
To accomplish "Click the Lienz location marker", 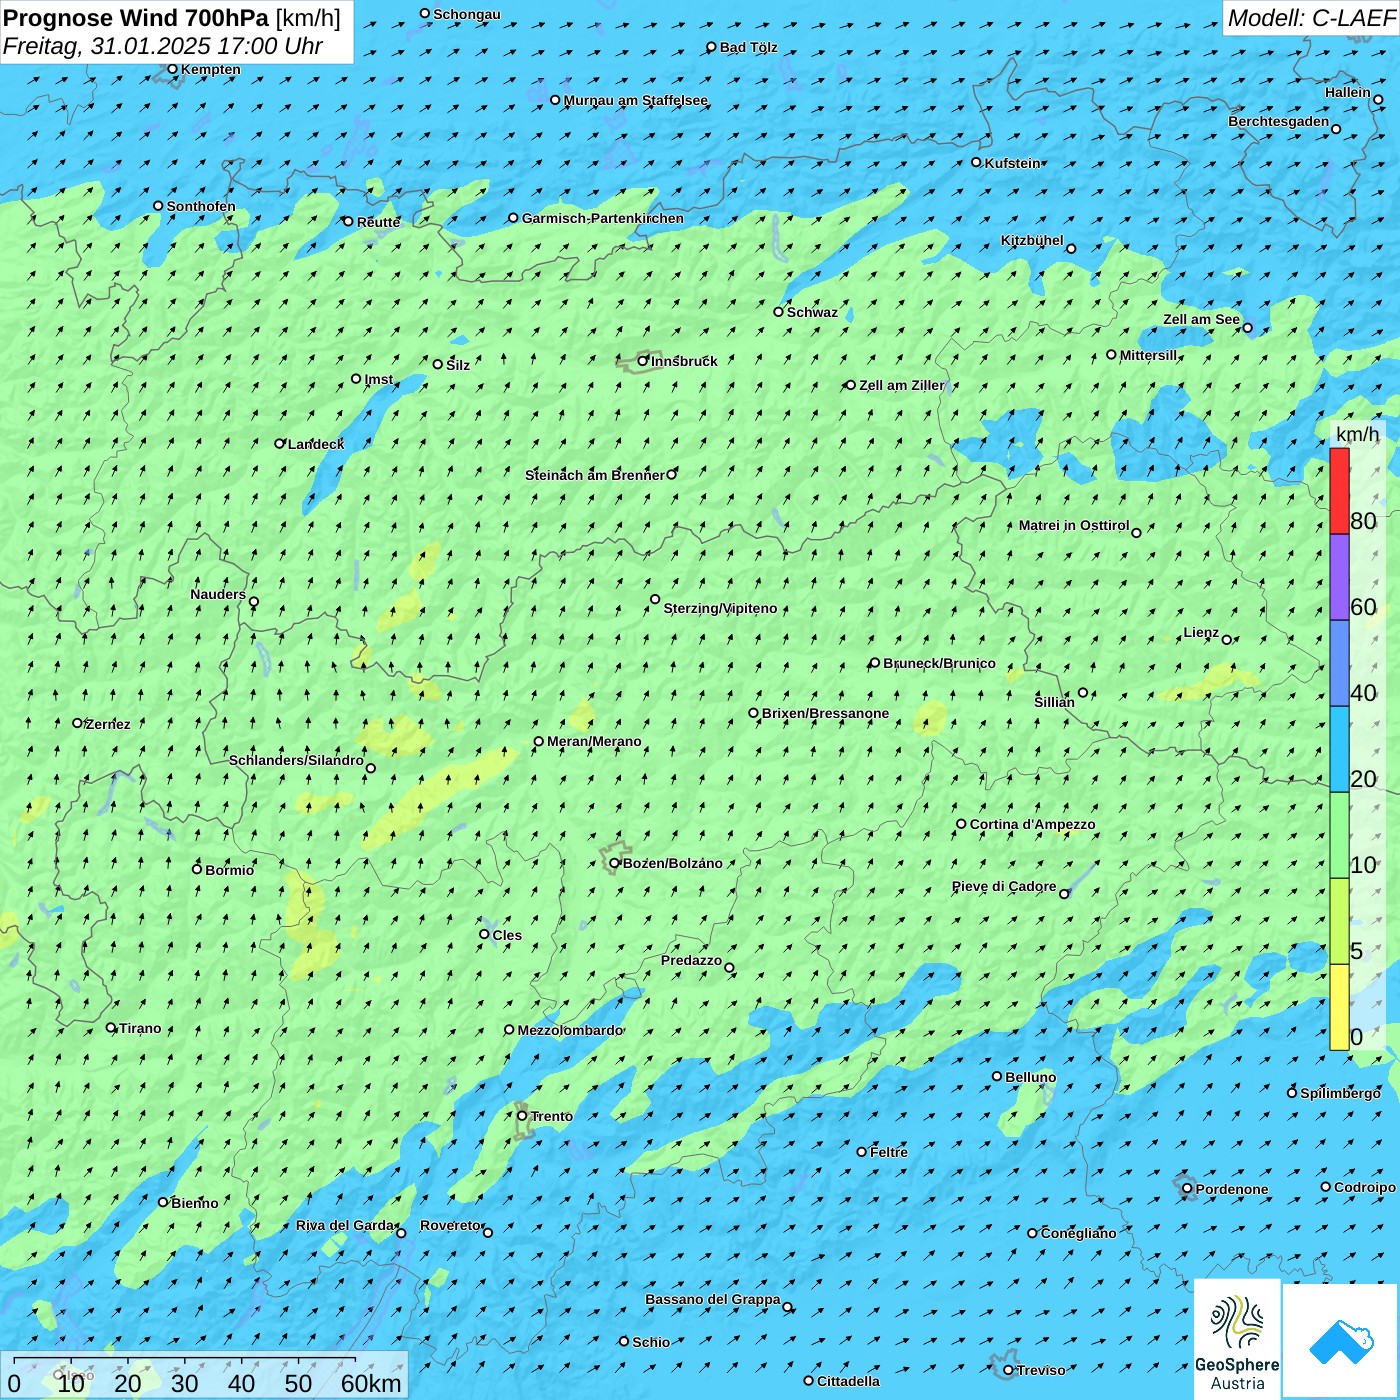I will tap(1227, 639).
